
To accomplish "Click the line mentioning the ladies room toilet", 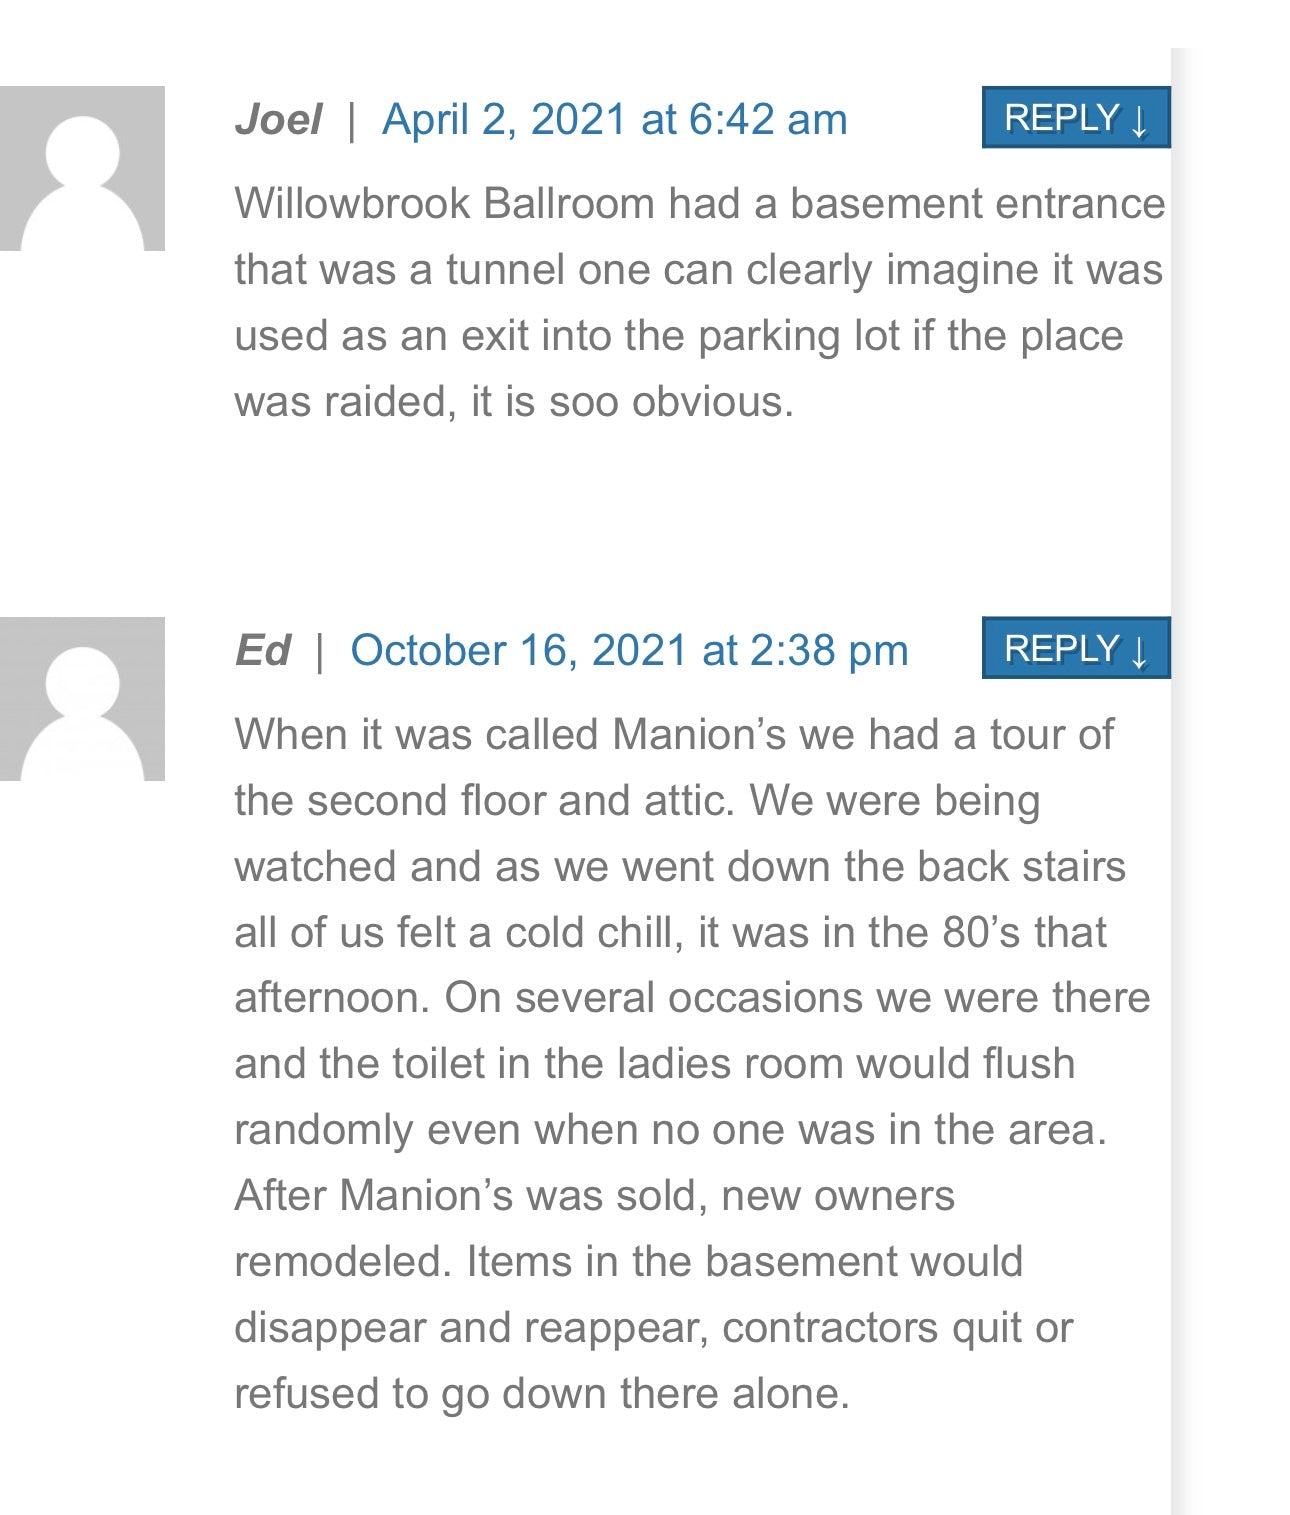I will (x=654, y=1064).
